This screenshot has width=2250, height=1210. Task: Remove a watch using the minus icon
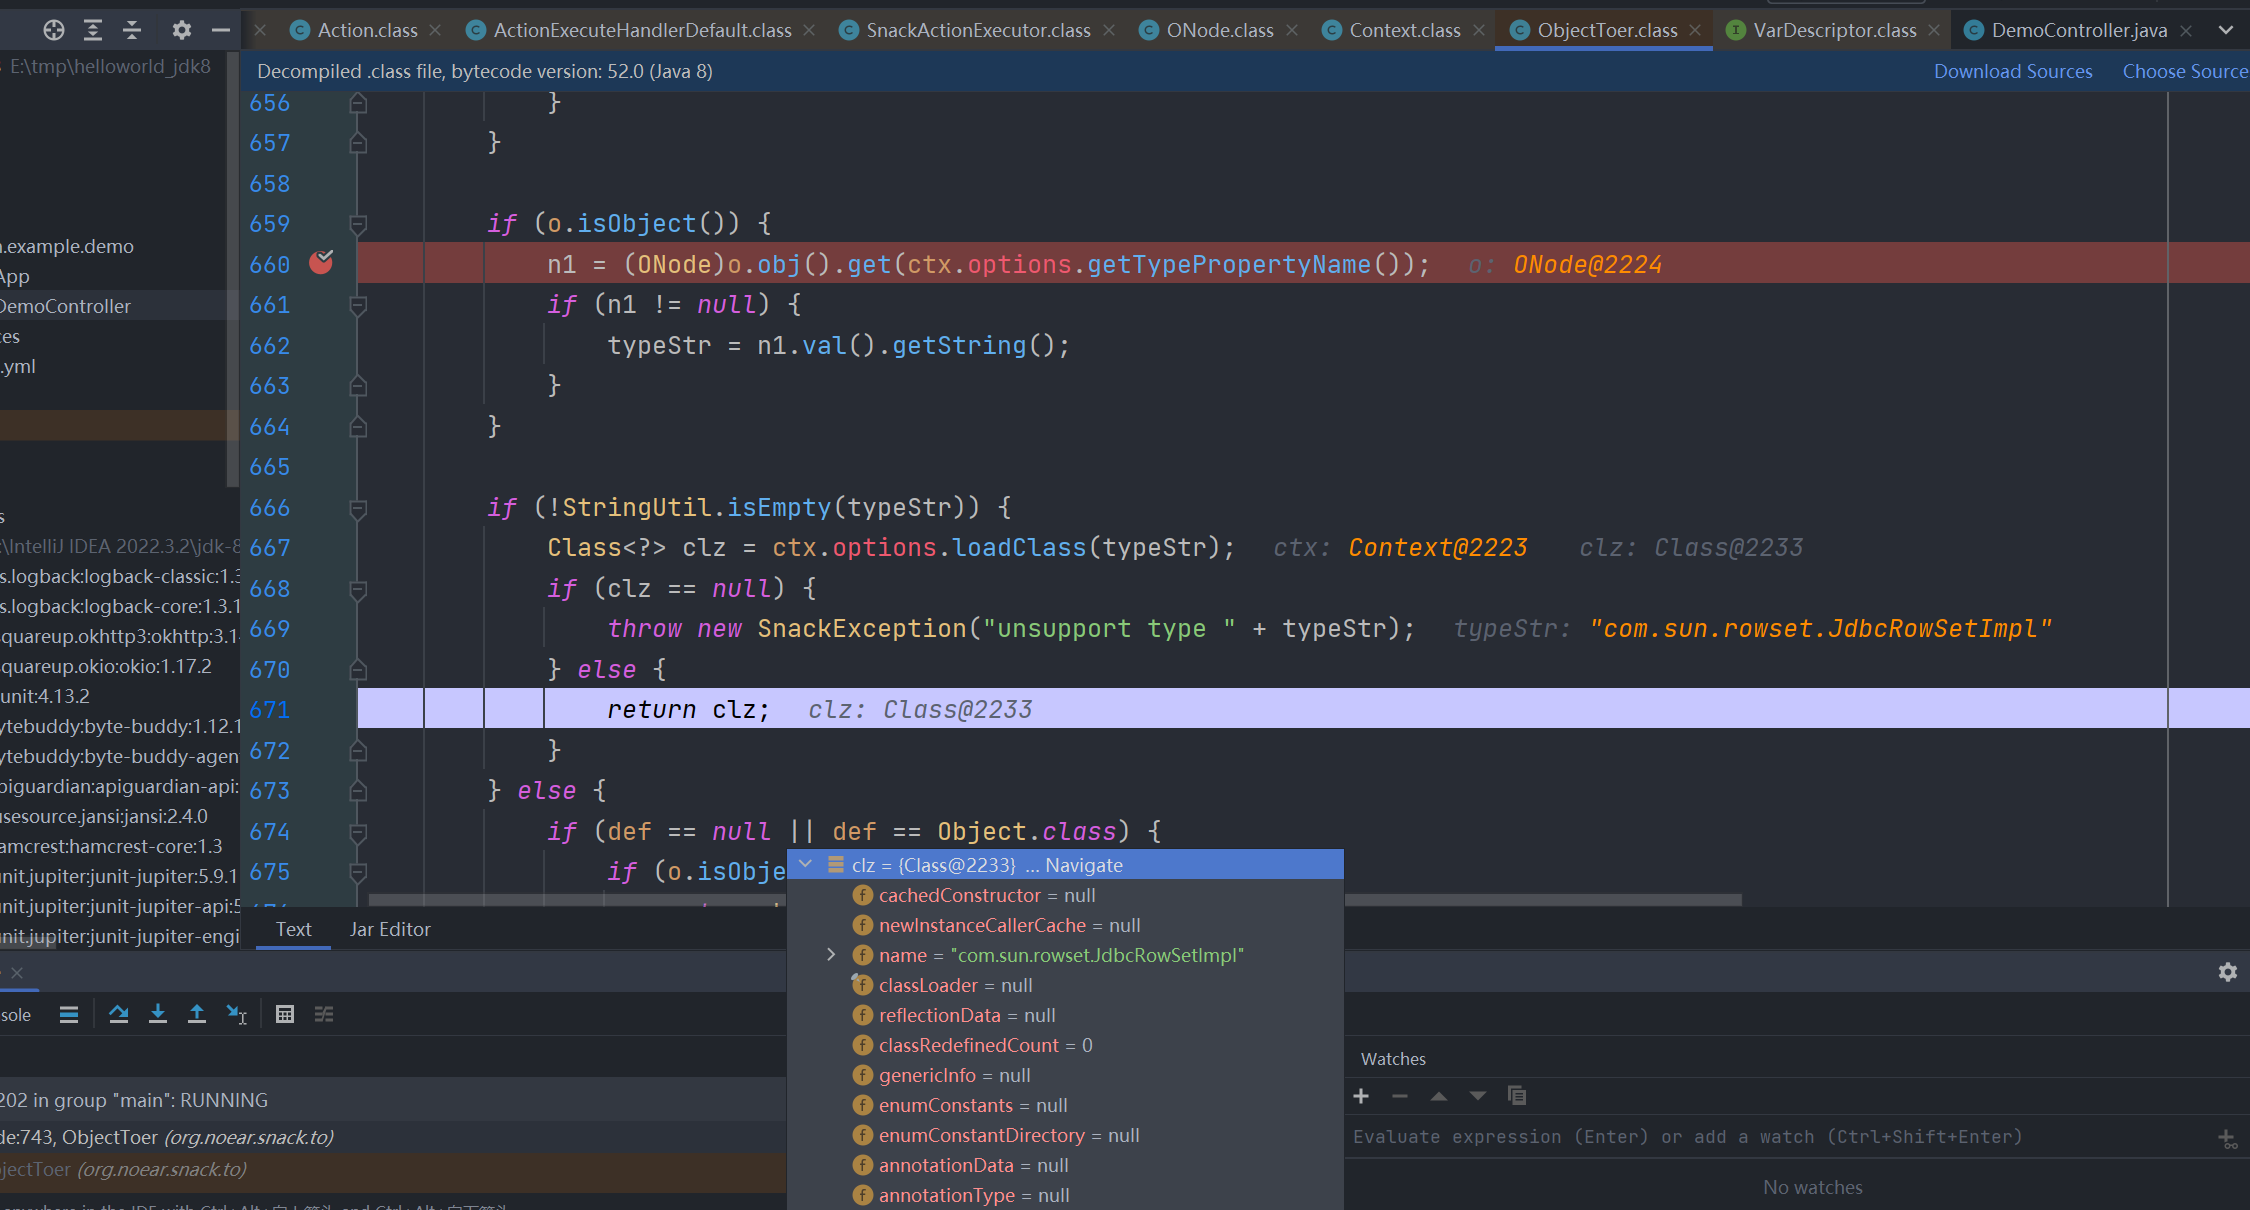tap(1399, 1096)
